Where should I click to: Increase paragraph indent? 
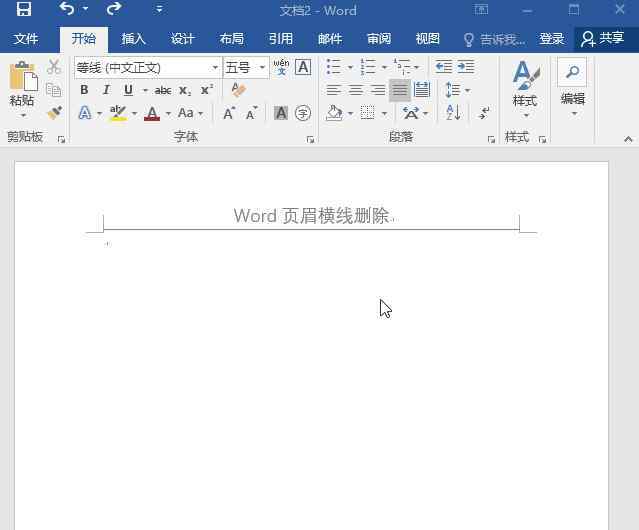466,66
